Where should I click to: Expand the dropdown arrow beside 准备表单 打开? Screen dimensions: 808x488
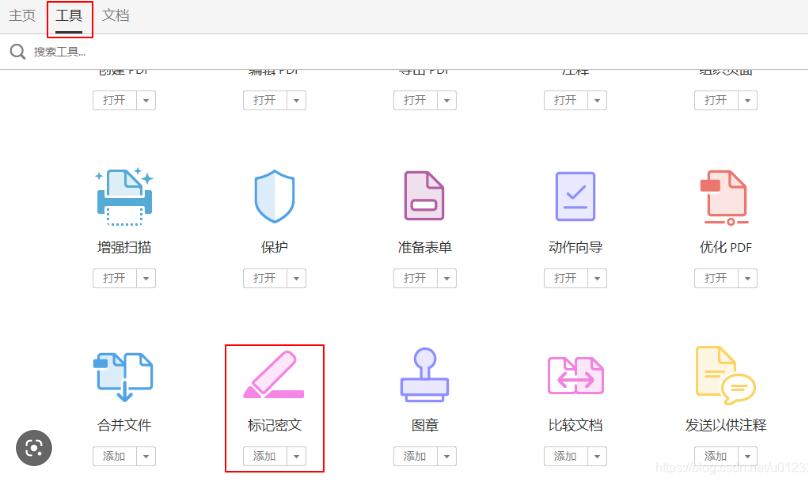tap(447, 278)
